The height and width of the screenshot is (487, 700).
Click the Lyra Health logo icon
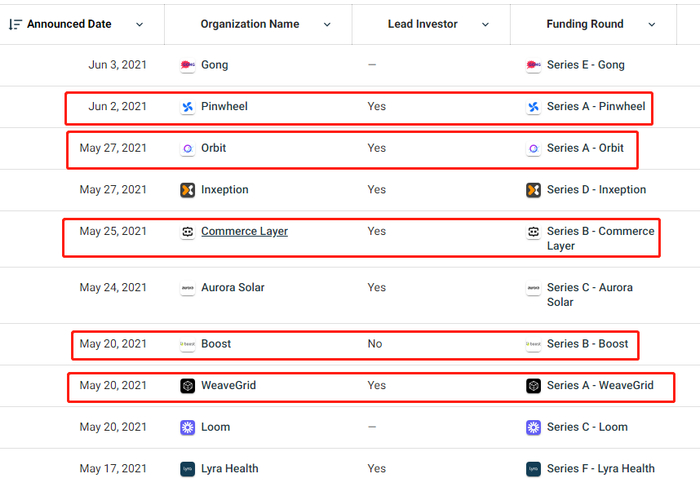tap(187, 469)
